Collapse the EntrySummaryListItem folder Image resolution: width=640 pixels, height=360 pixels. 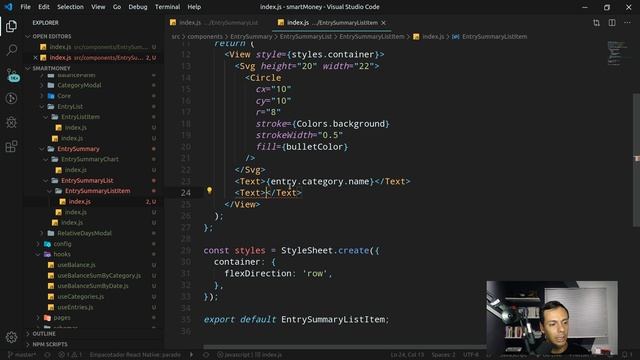94,191
